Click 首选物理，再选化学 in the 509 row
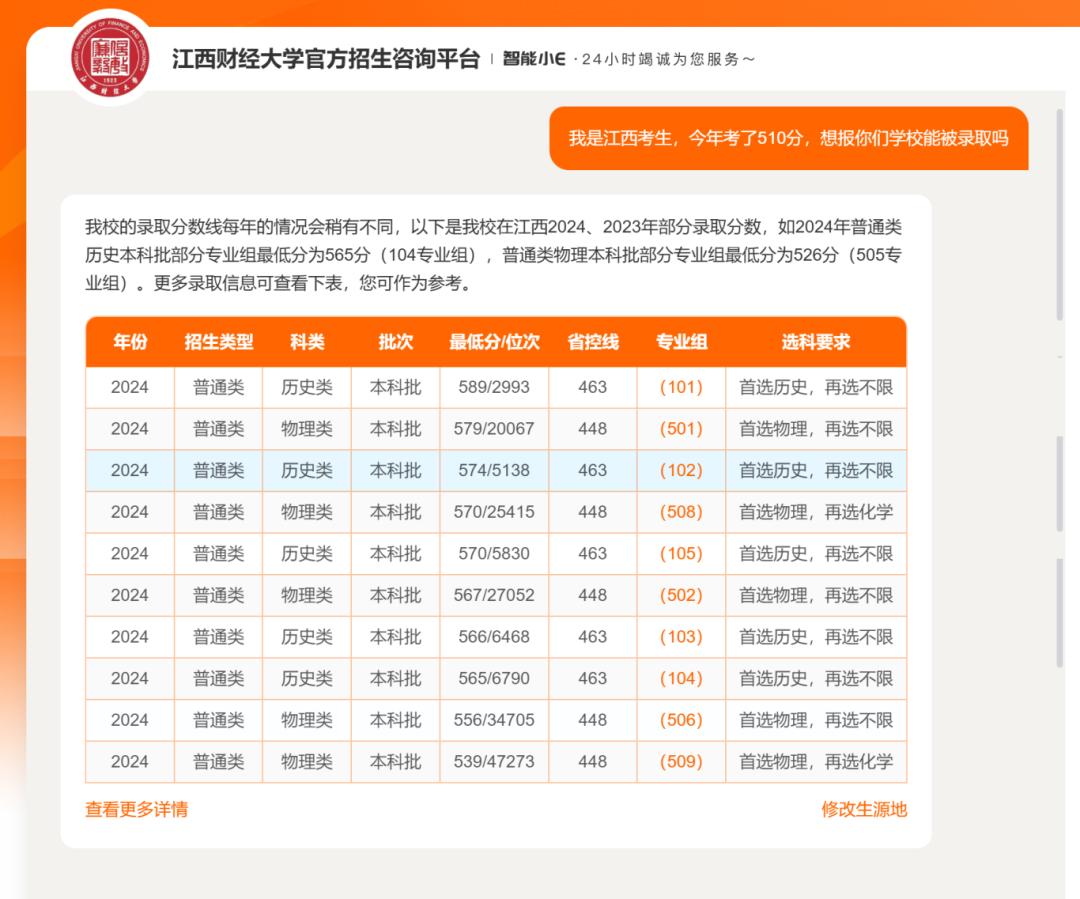The image size is (1080, 899). (816, 762)
